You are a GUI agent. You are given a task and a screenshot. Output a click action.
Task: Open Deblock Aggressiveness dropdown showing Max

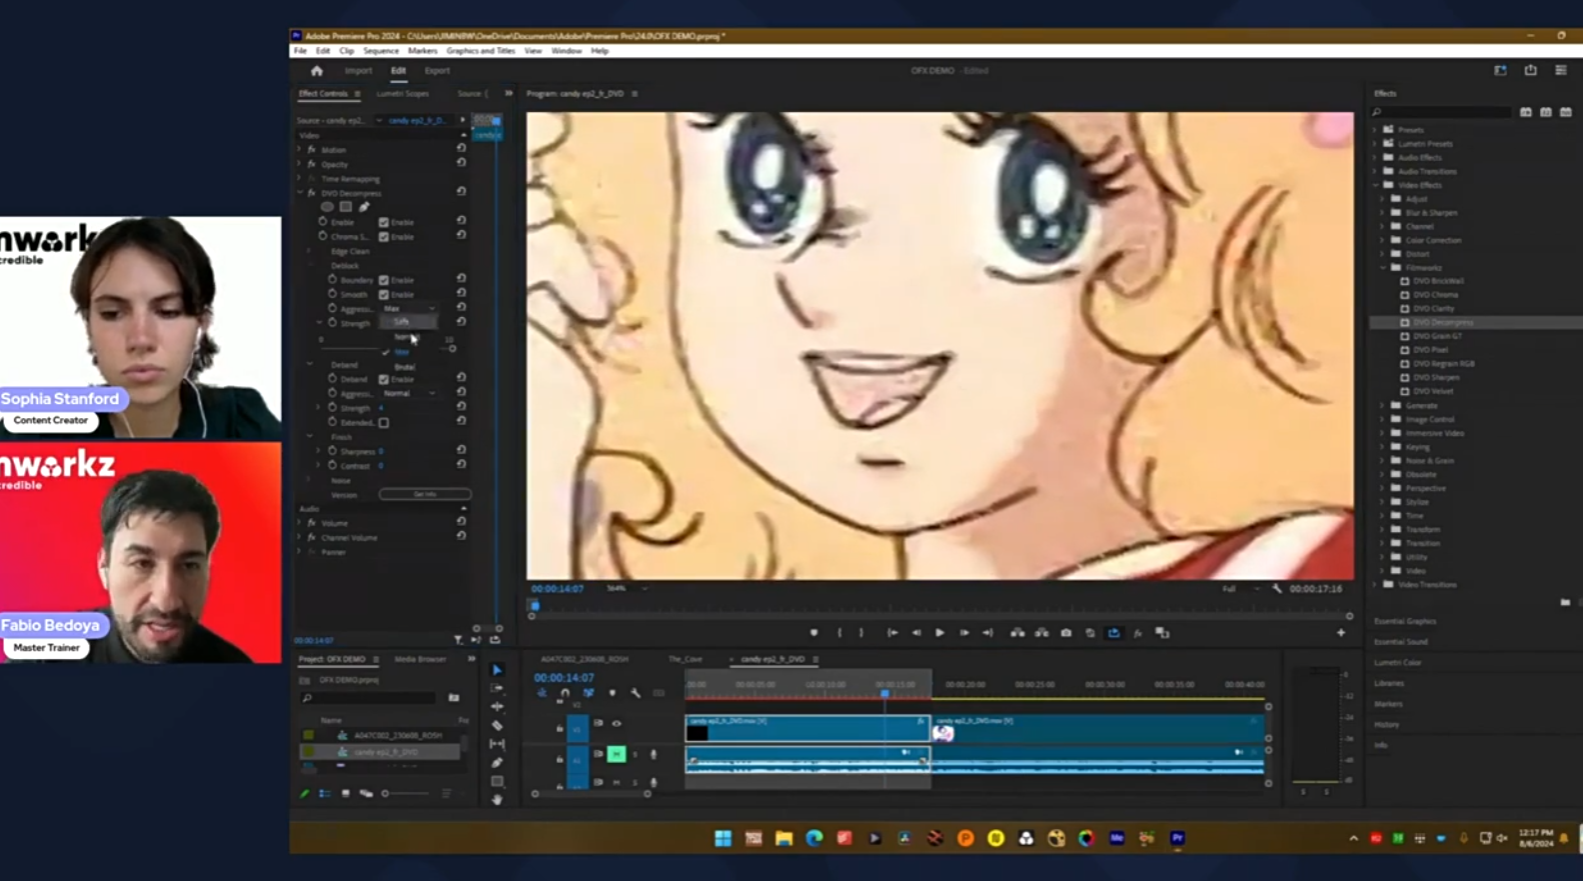pyautogui.click(x=410, y=309)
